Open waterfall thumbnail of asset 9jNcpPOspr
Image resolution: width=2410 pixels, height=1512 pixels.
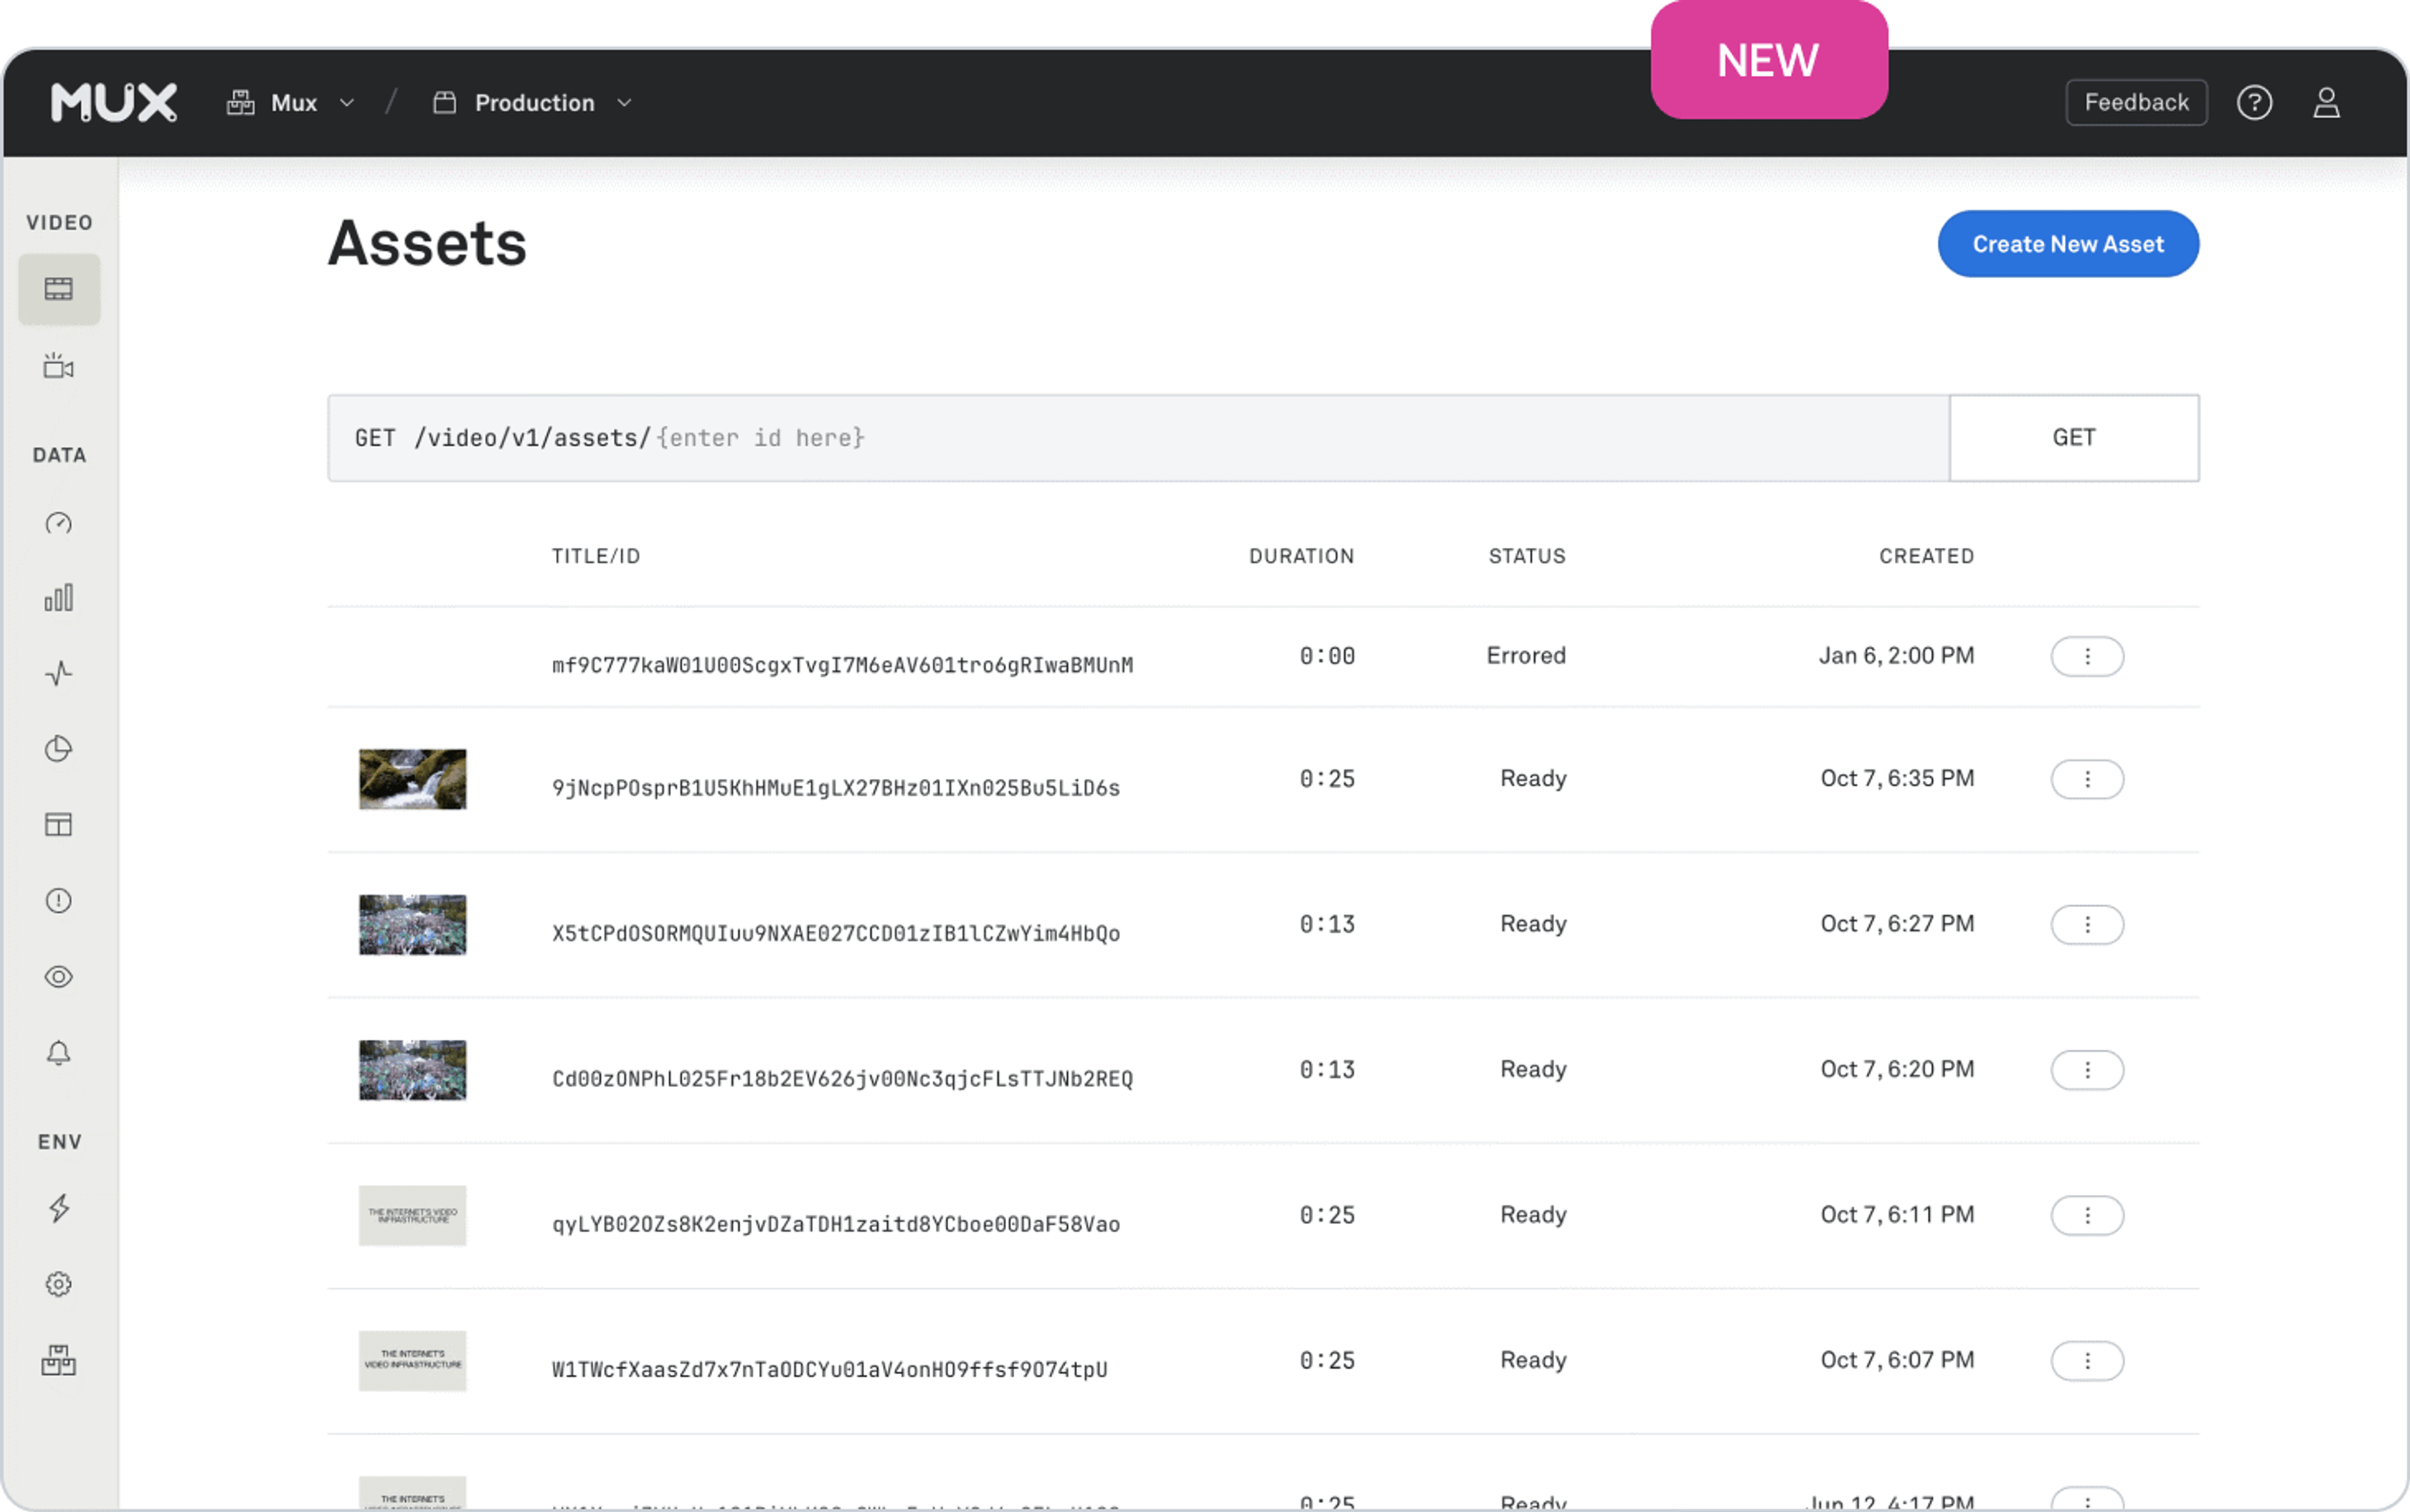click(x=413, y=779)
